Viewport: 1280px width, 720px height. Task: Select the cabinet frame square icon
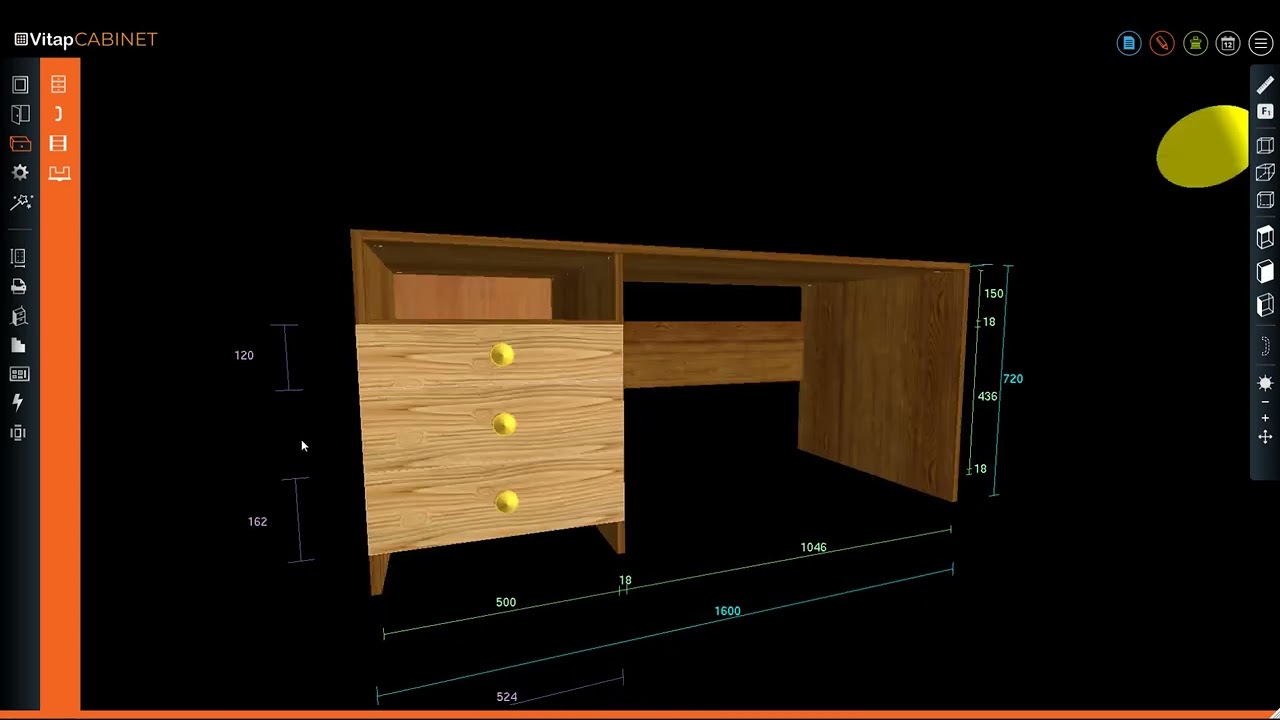tap(20, 85)
